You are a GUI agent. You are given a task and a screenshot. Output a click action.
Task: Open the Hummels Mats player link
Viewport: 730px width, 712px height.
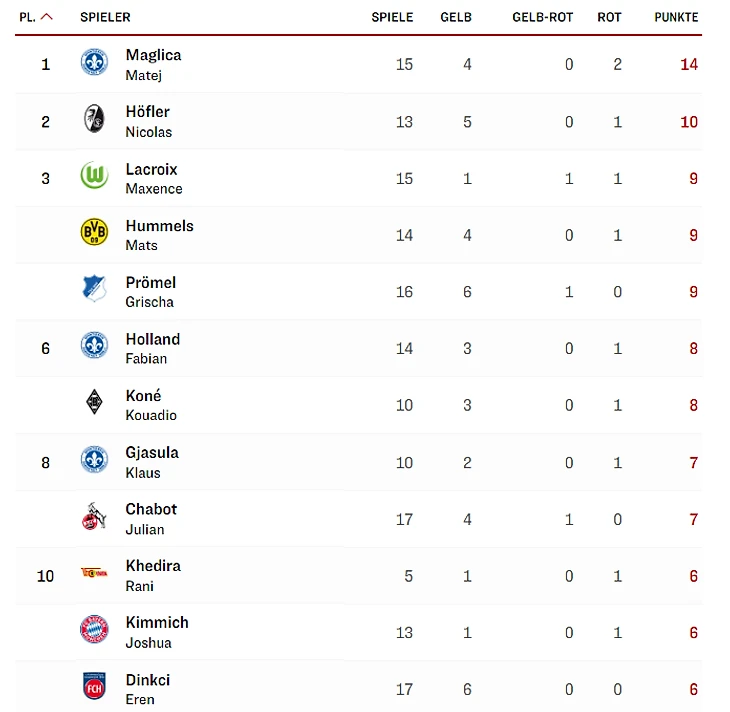point(159,234)
